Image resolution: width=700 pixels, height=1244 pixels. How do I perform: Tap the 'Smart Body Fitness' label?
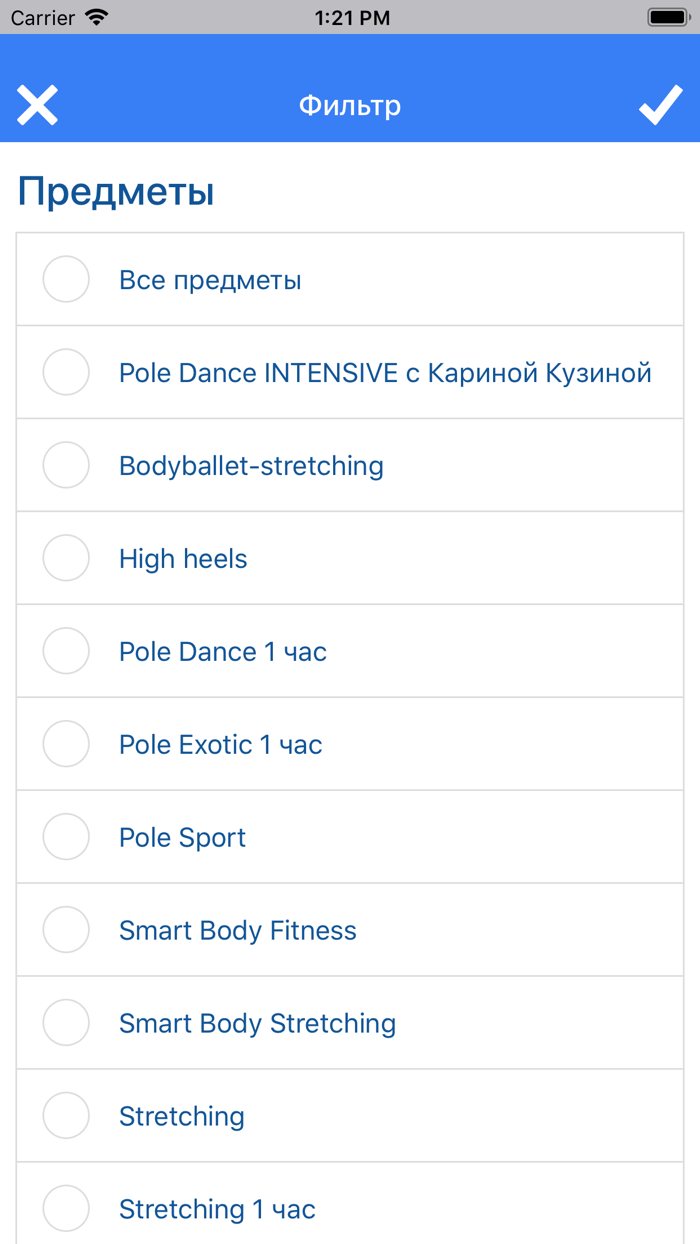point(238,931)
